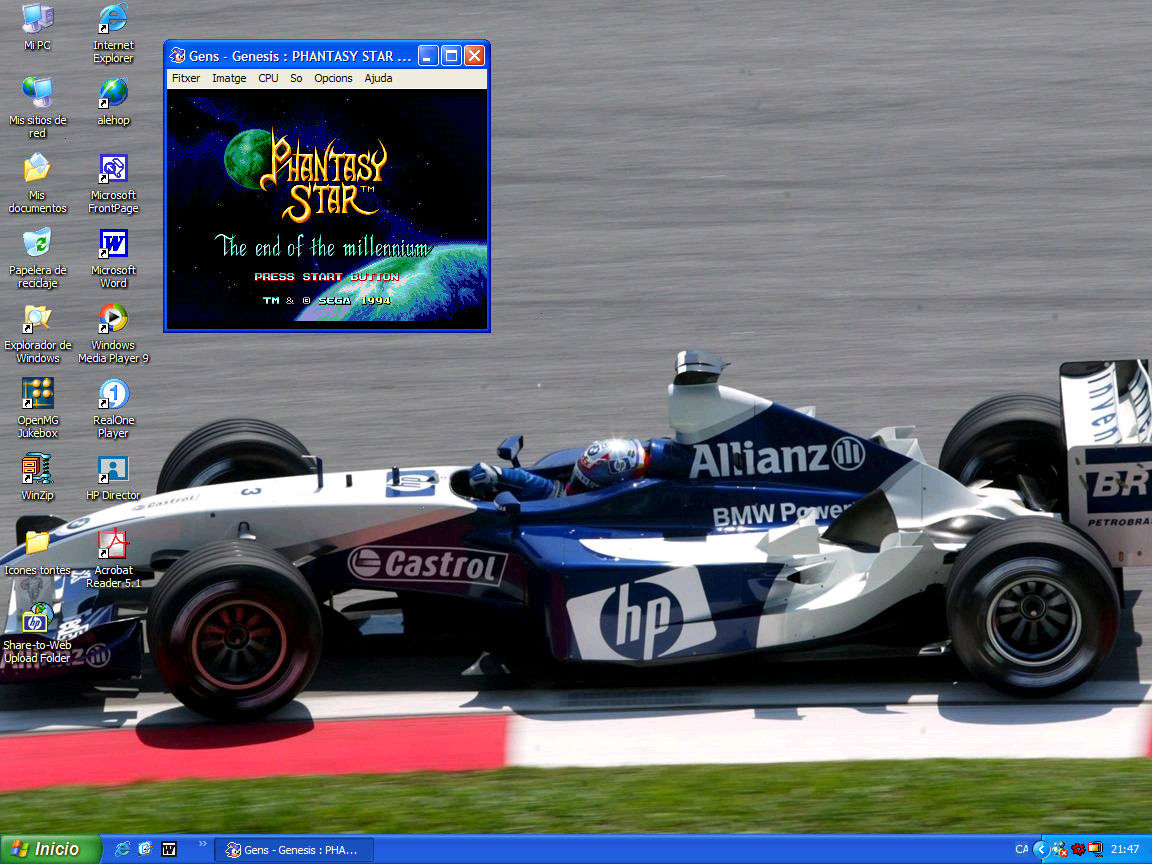
Task: Select the Icones tontes folder
Action: coord(37,552)
